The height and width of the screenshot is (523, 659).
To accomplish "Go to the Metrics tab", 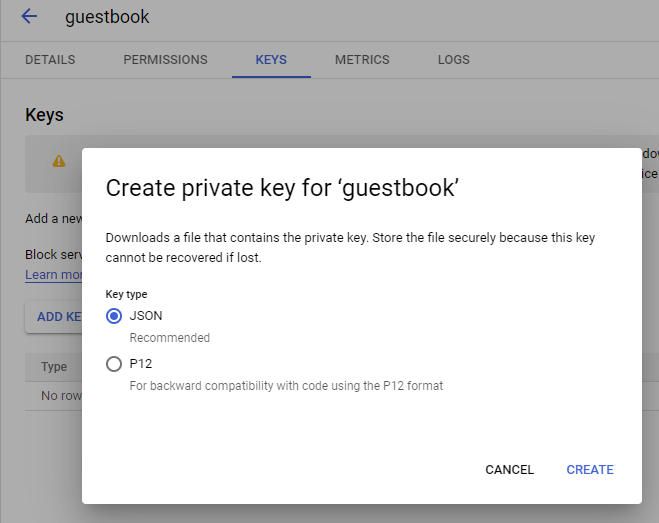I will pyautogui.click(x=362, y=60).
